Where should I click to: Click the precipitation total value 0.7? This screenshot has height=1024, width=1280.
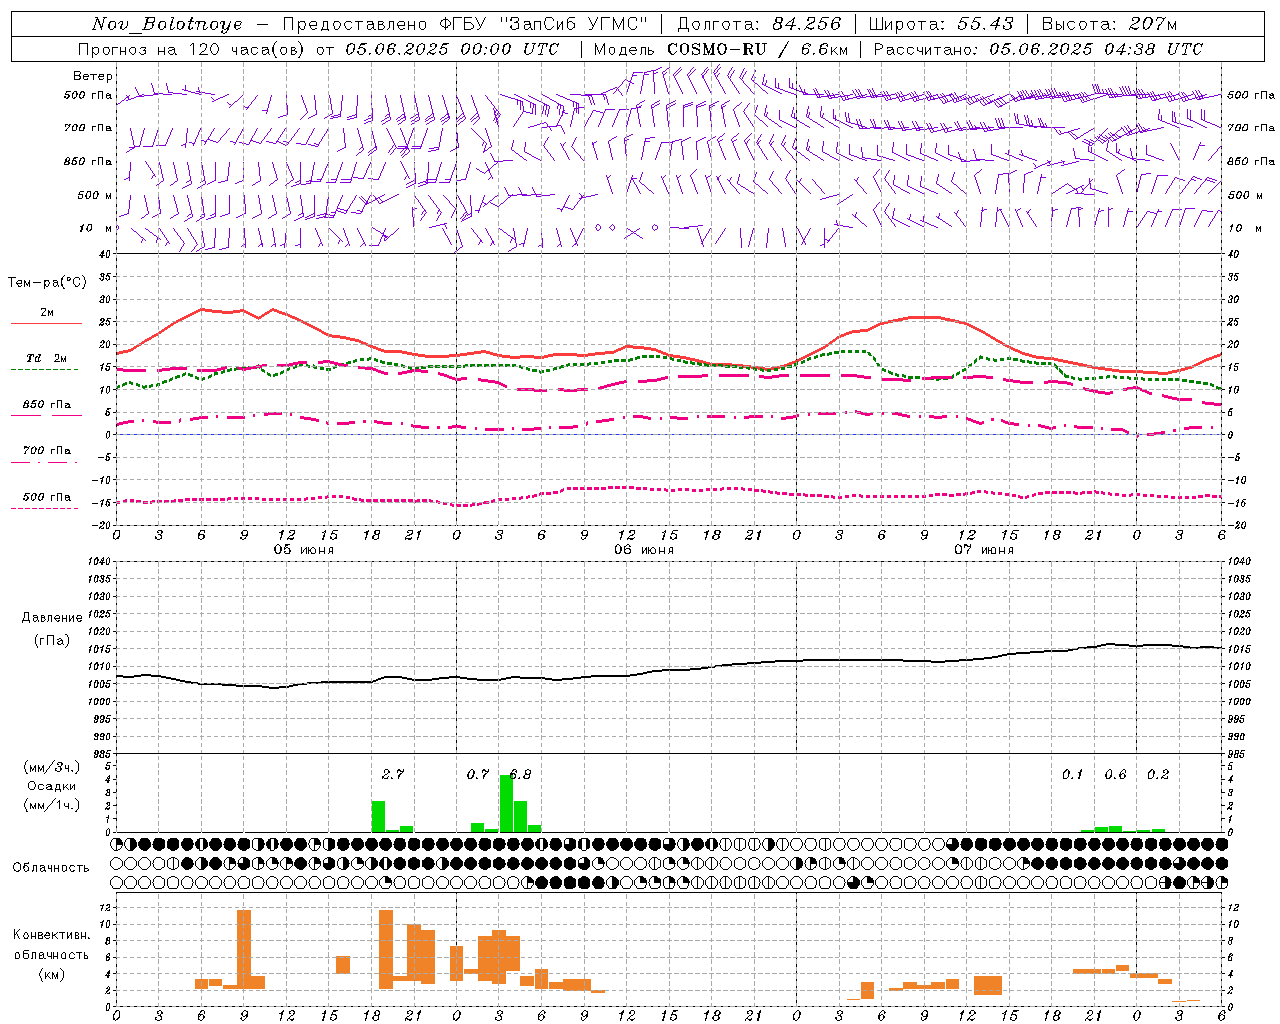[x=478, y=774]
